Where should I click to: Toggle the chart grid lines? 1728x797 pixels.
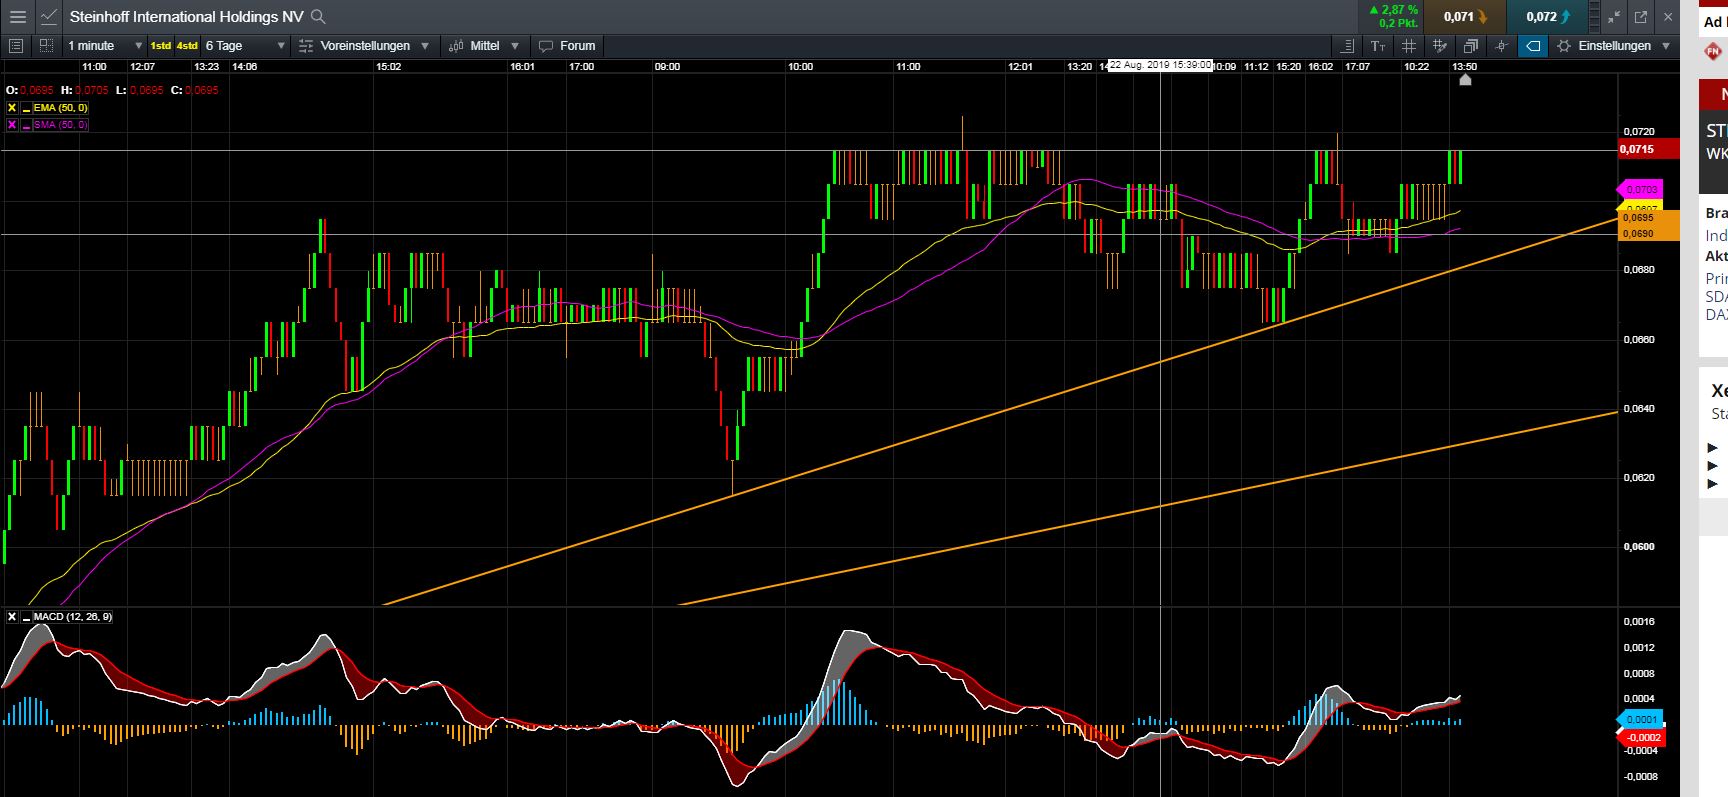pyautogui.click(x=1409, y=46)
